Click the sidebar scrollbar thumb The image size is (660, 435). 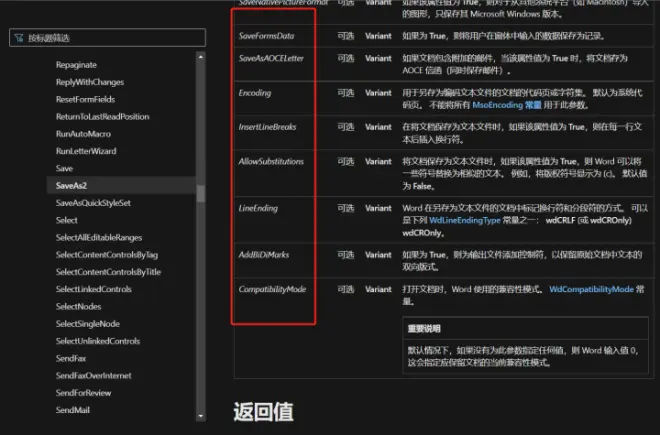pyautogui.click(x=201, y=194)
